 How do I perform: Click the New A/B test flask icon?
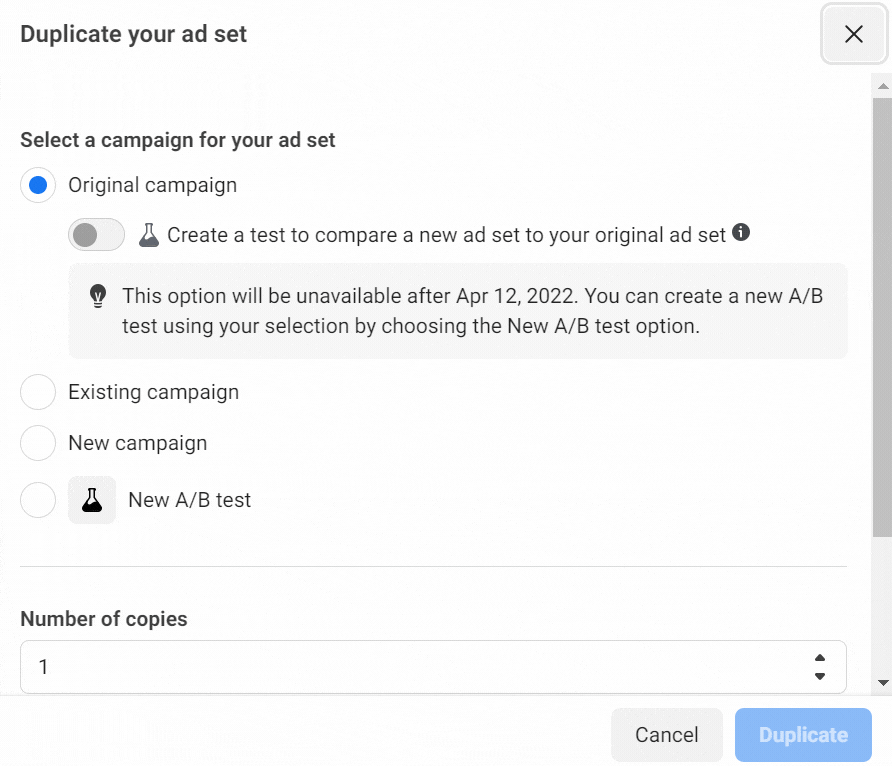coord(92,500)
